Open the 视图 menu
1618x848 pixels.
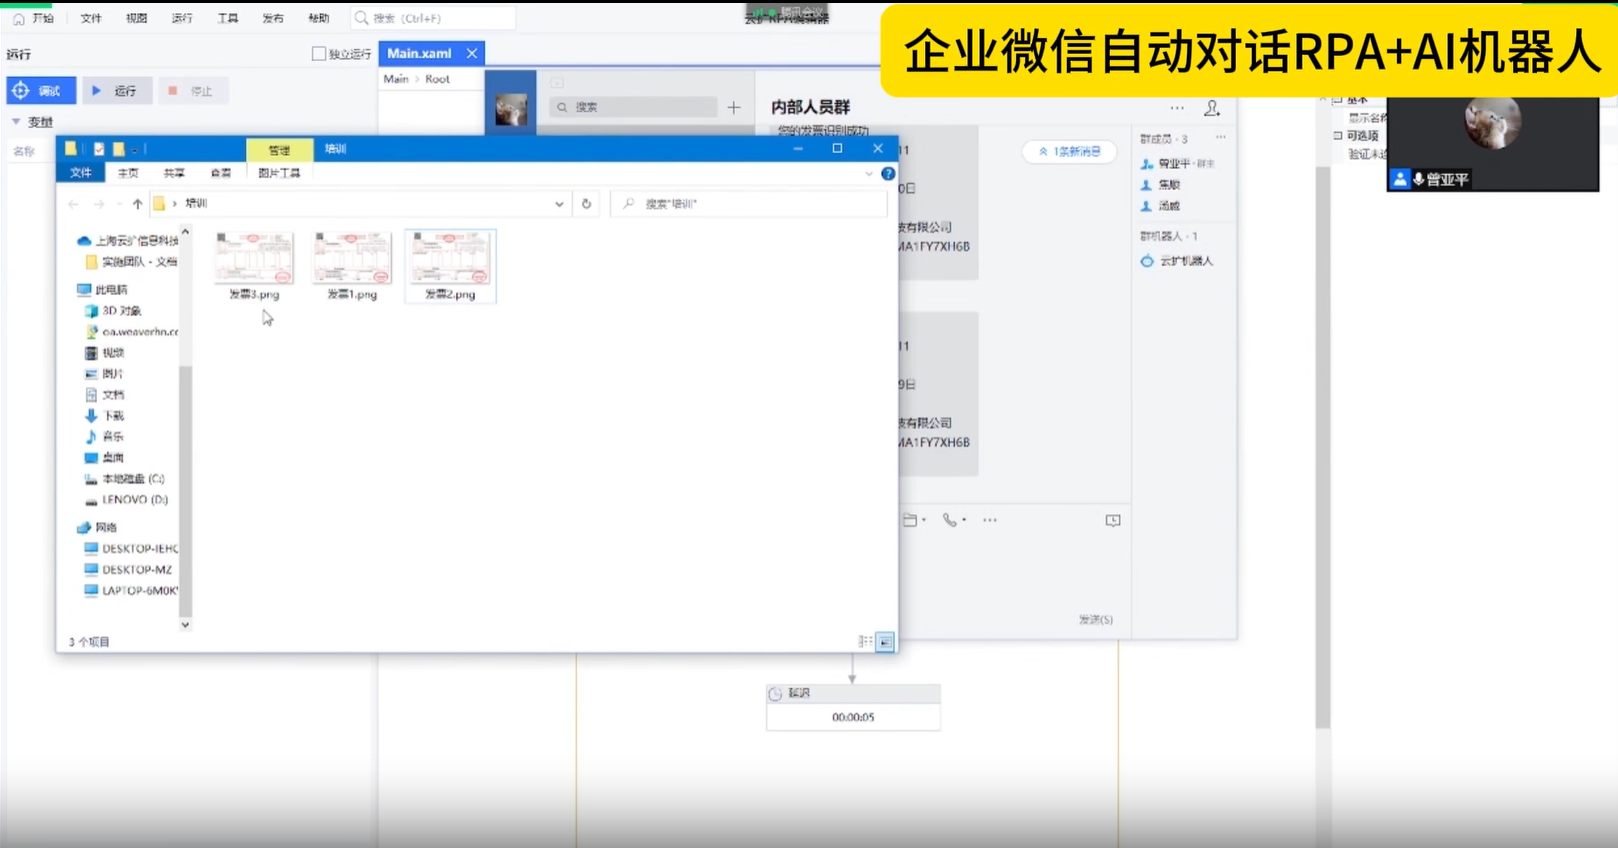pyautogui.click(x=137, y=18)
